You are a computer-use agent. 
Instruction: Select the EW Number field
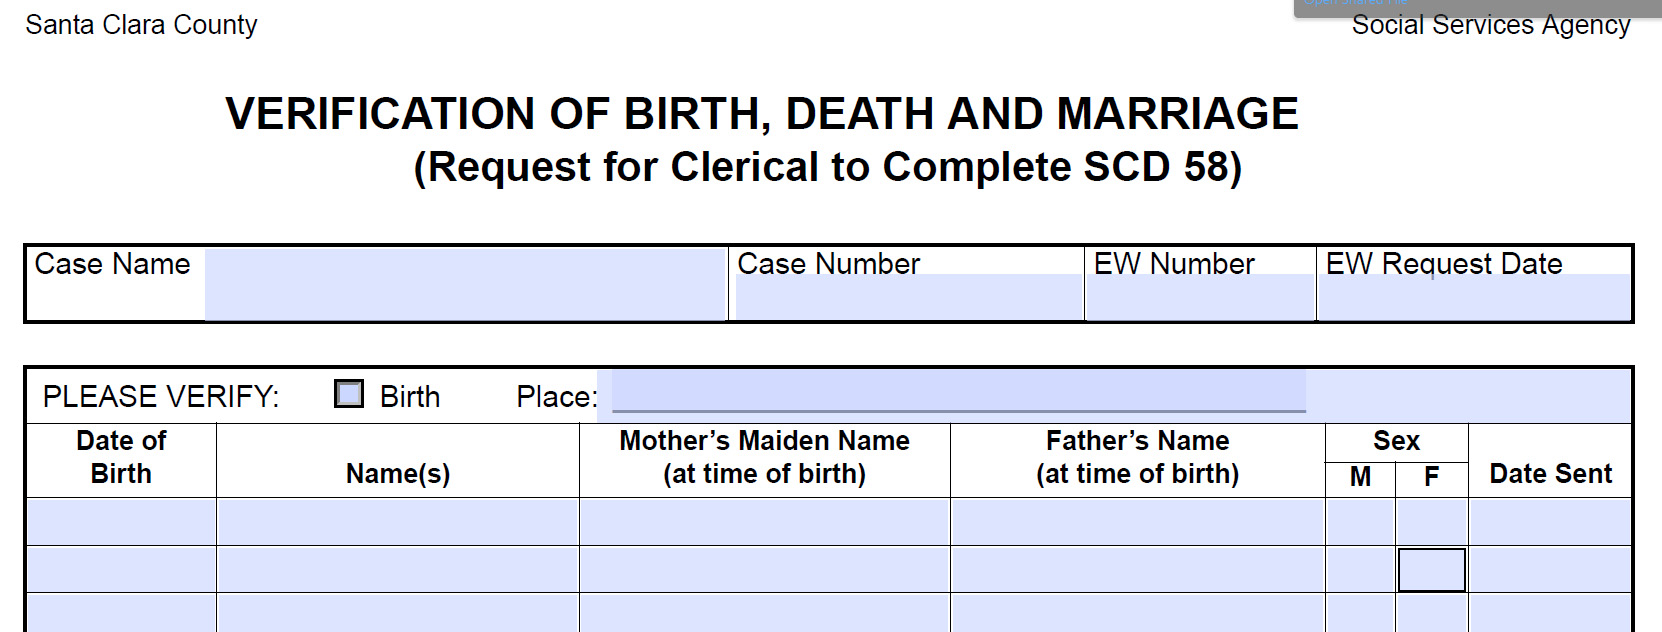1200,297
